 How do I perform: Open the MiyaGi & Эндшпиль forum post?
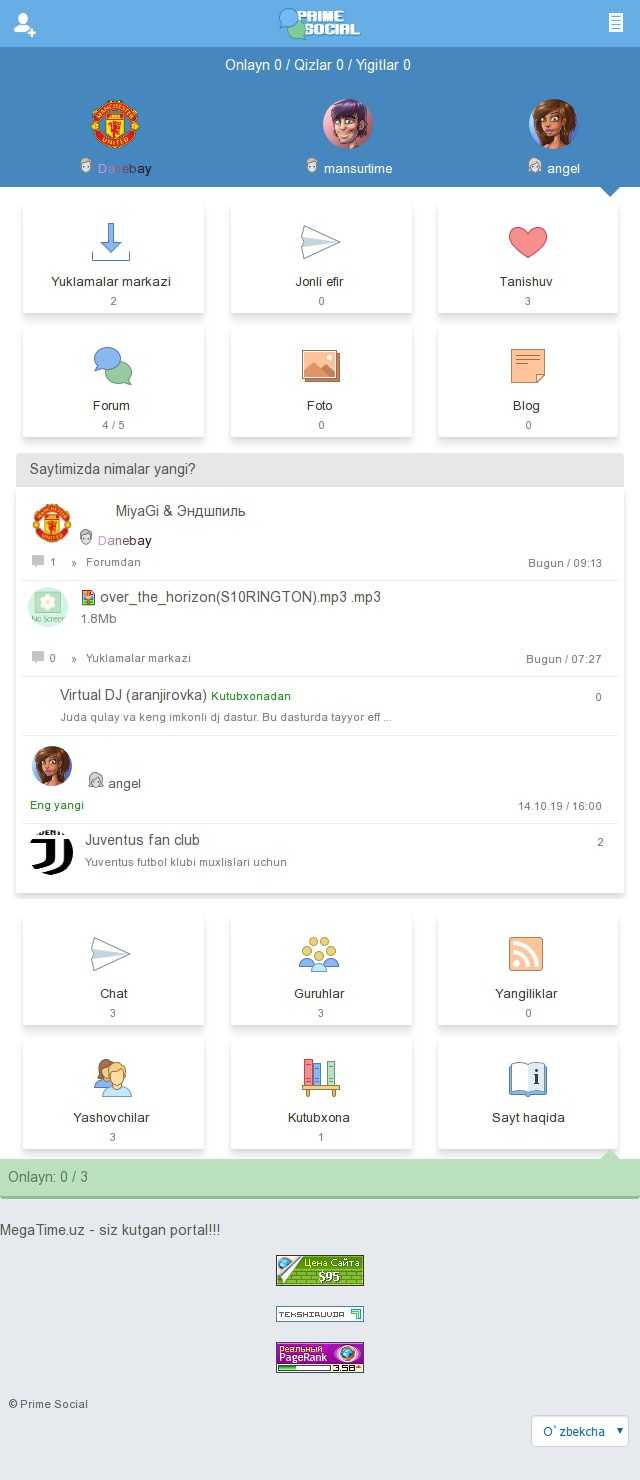tap(181, 511)
